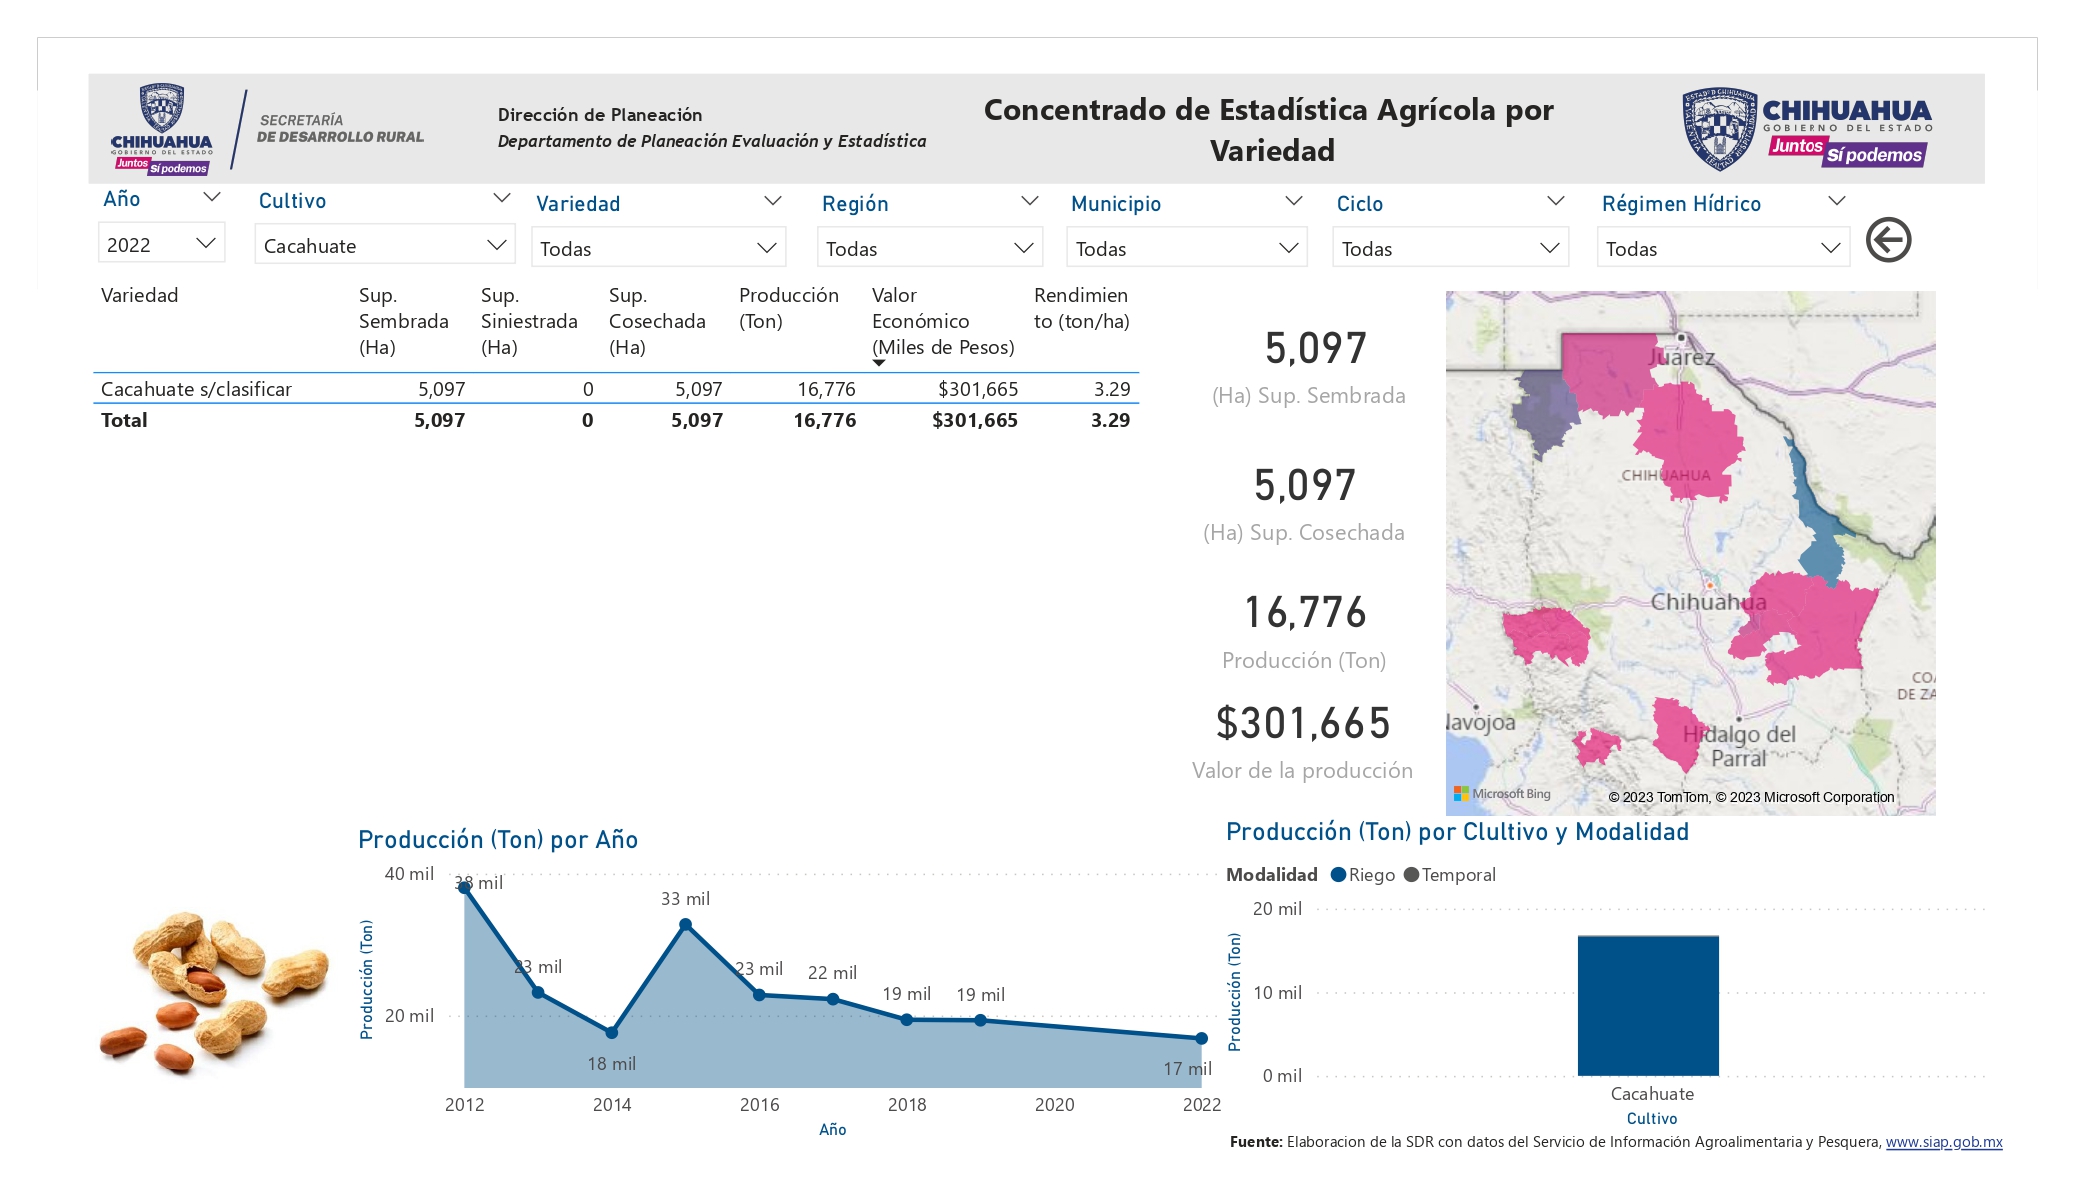The height and width of the screenshot is (1200, 2075).
Task: Select the blue Cacahuate bar in the chart
Action: [1648, 1006]
